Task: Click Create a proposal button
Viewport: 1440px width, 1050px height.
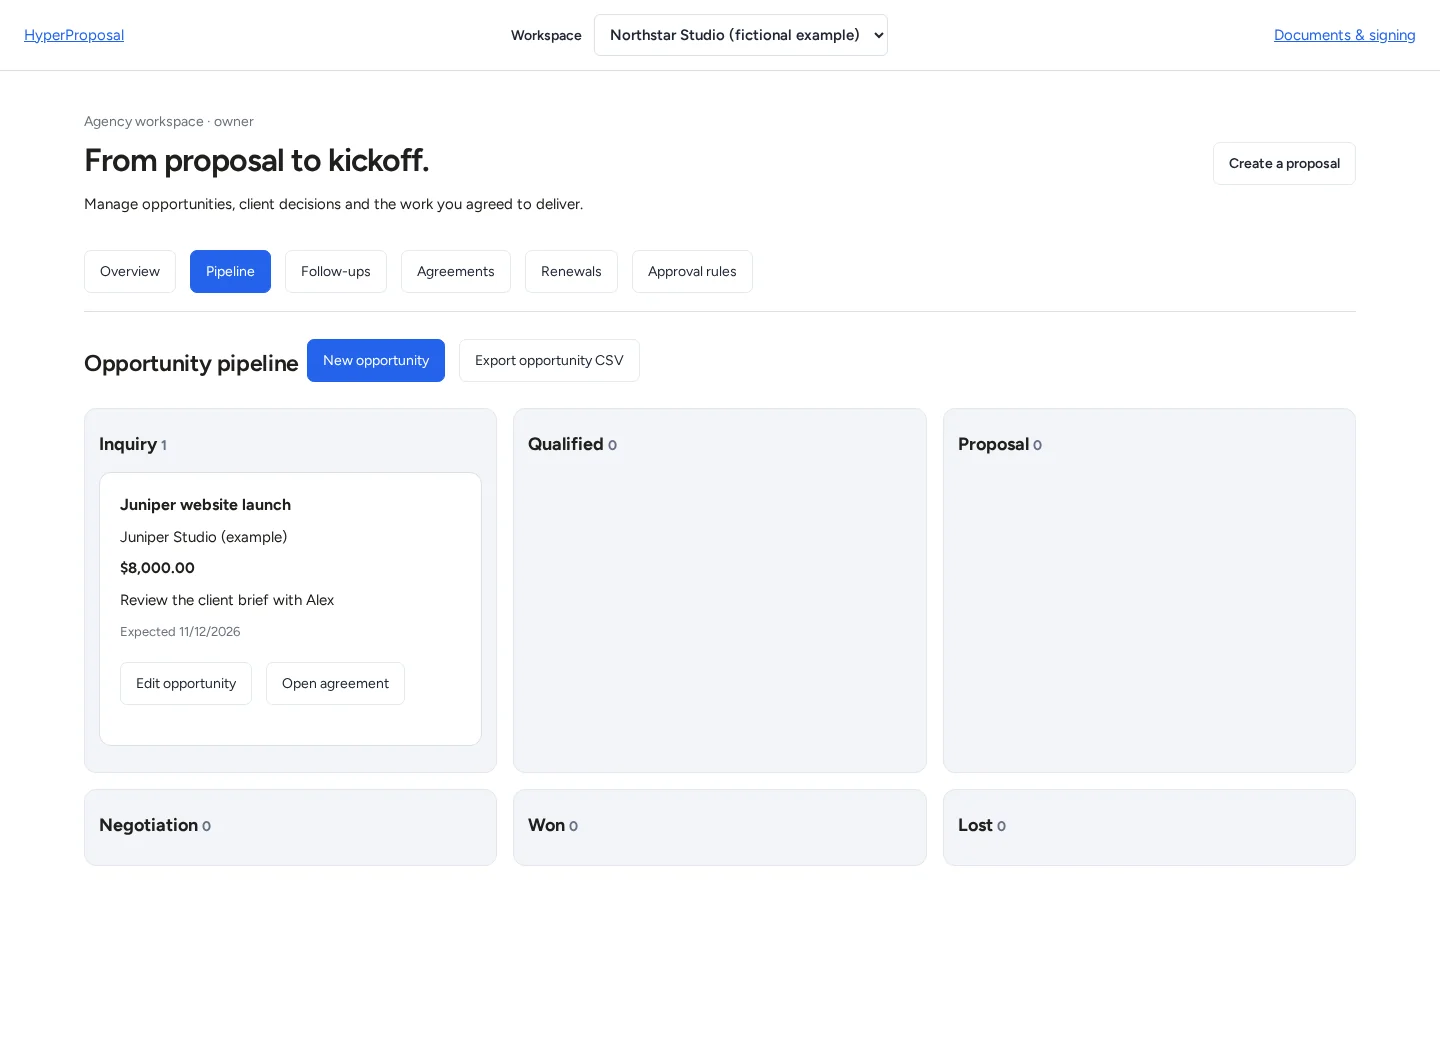Action: [1284, 163]
